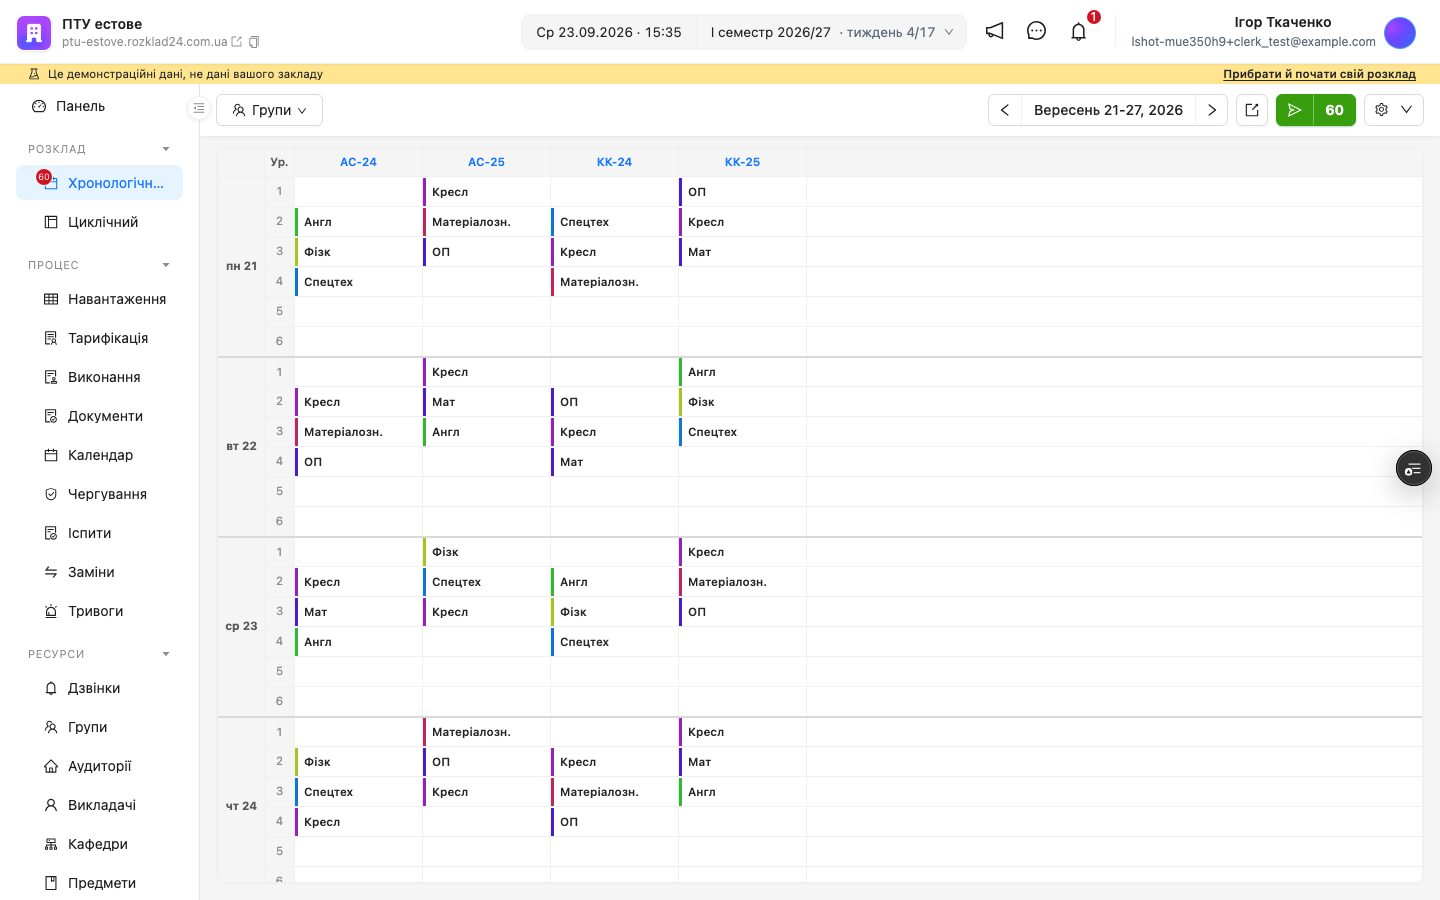Click the demo data removal link

(x=1319, y=74)
